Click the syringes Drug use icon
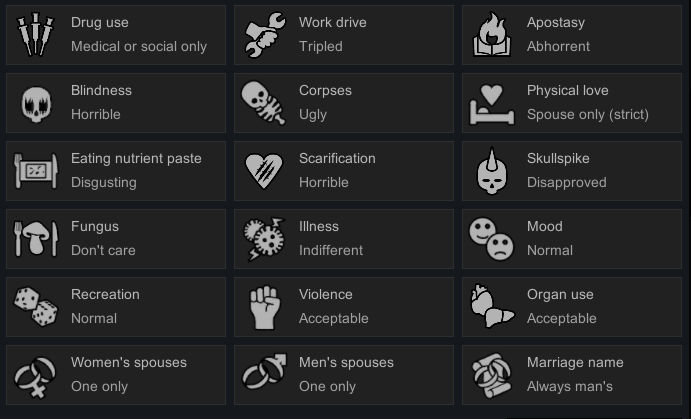The image size is (691, 419). (36, 34)
